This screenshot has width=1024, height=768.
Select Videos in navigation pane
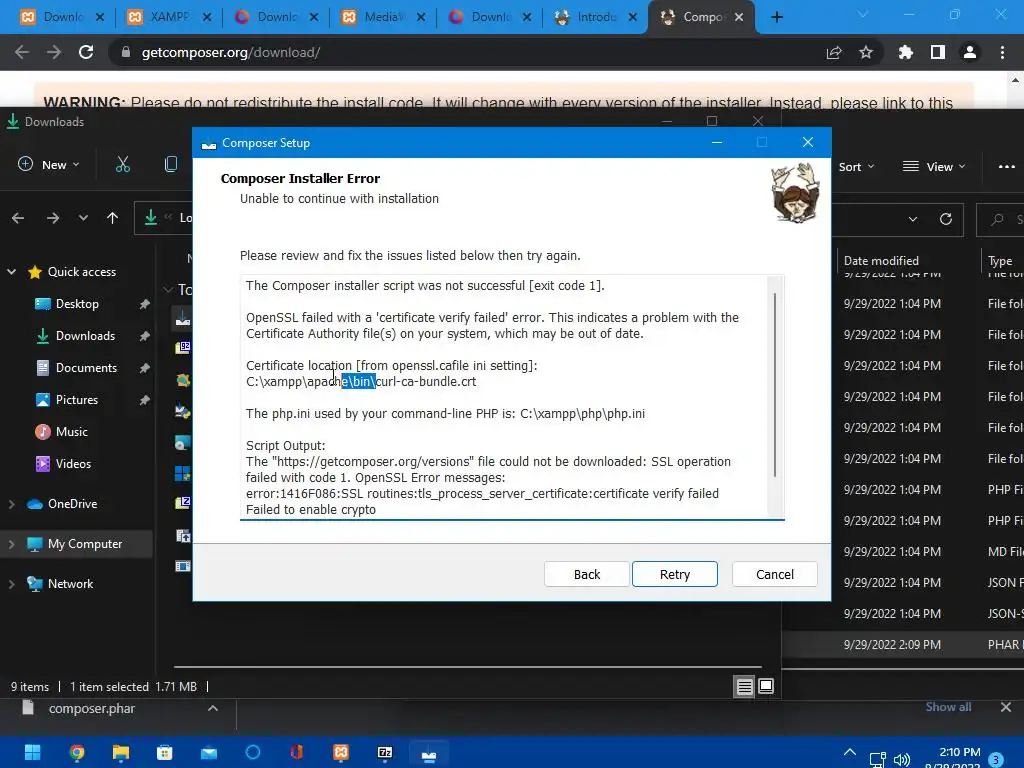pos(73,464)
